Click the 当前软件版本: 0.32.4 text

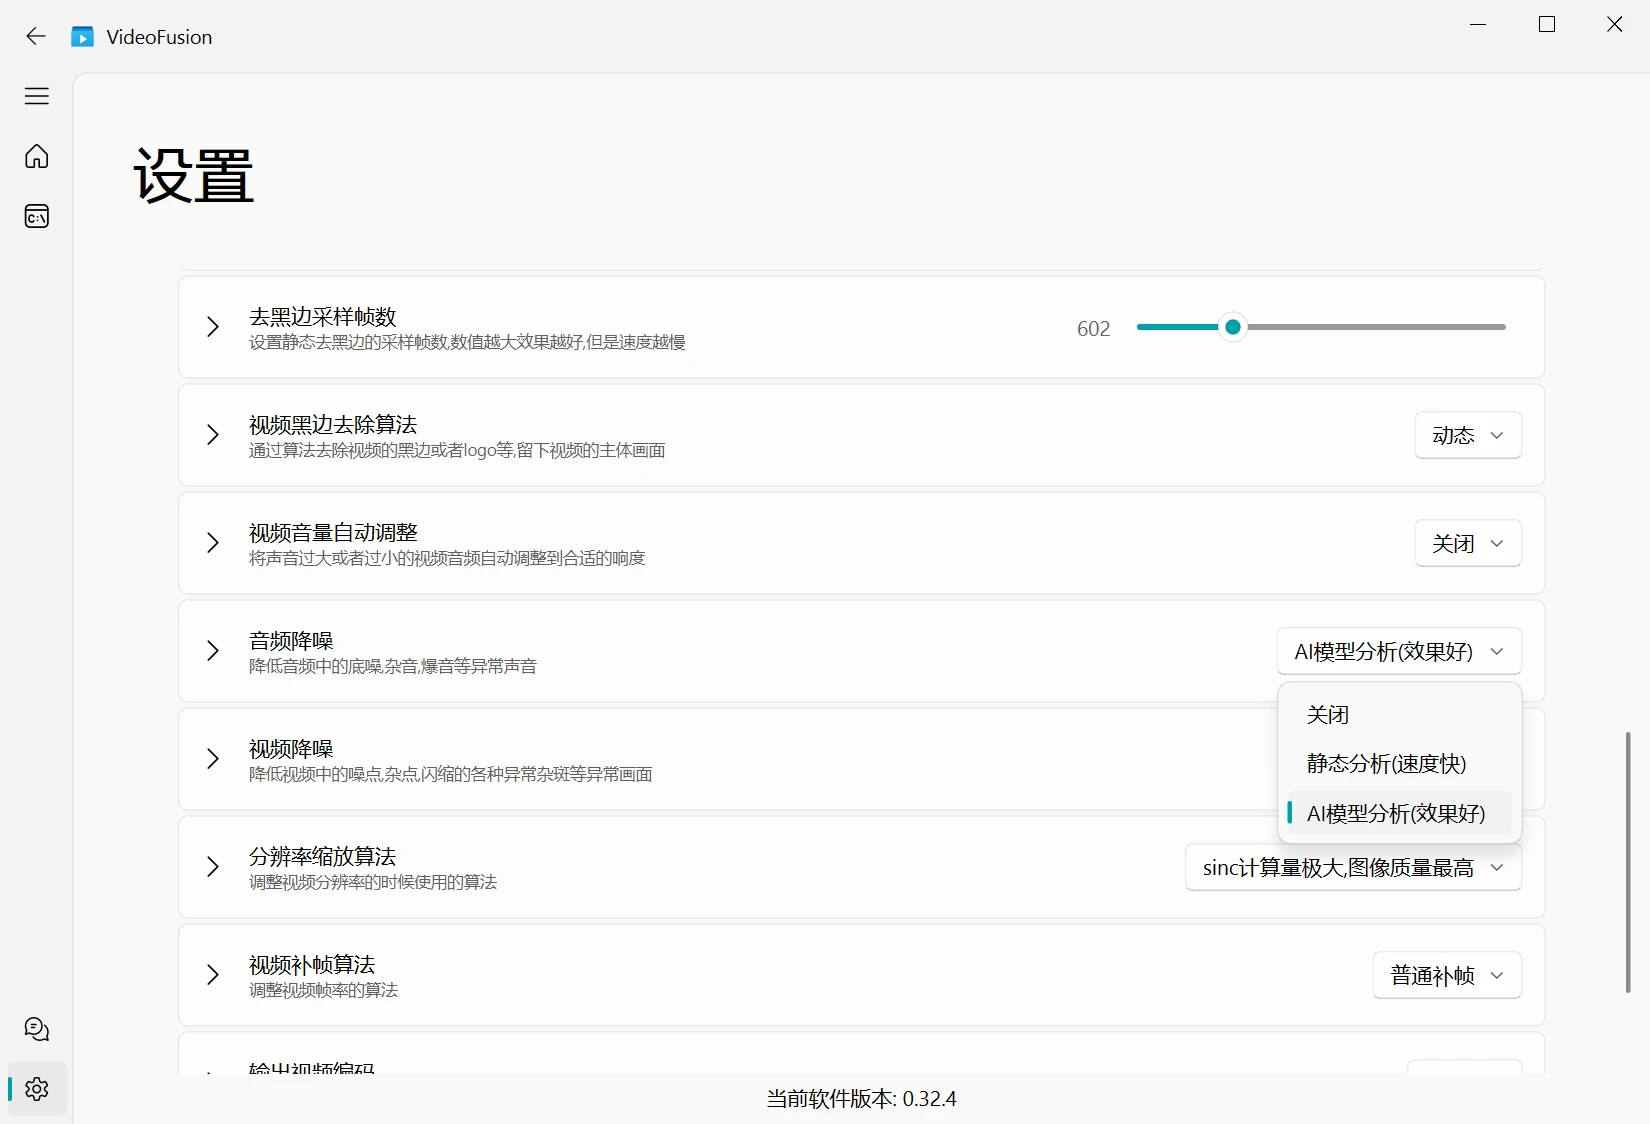[x=861, y=1098]
